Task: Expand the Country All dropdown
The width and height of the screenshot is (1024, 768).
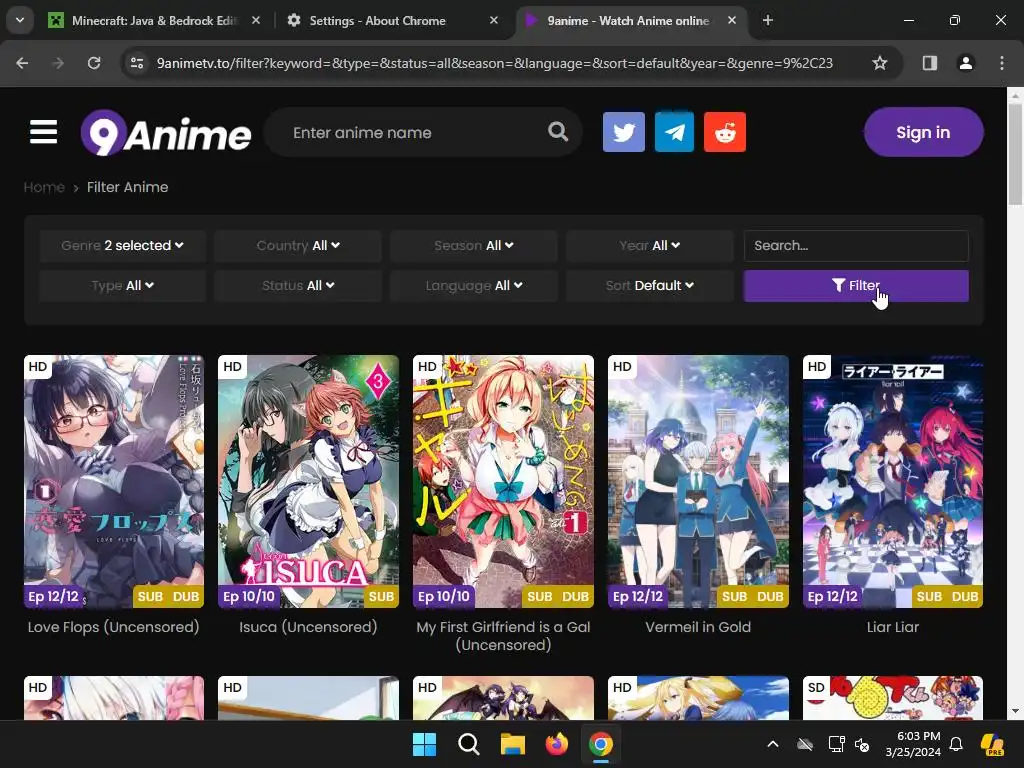Action: (298, 246)
